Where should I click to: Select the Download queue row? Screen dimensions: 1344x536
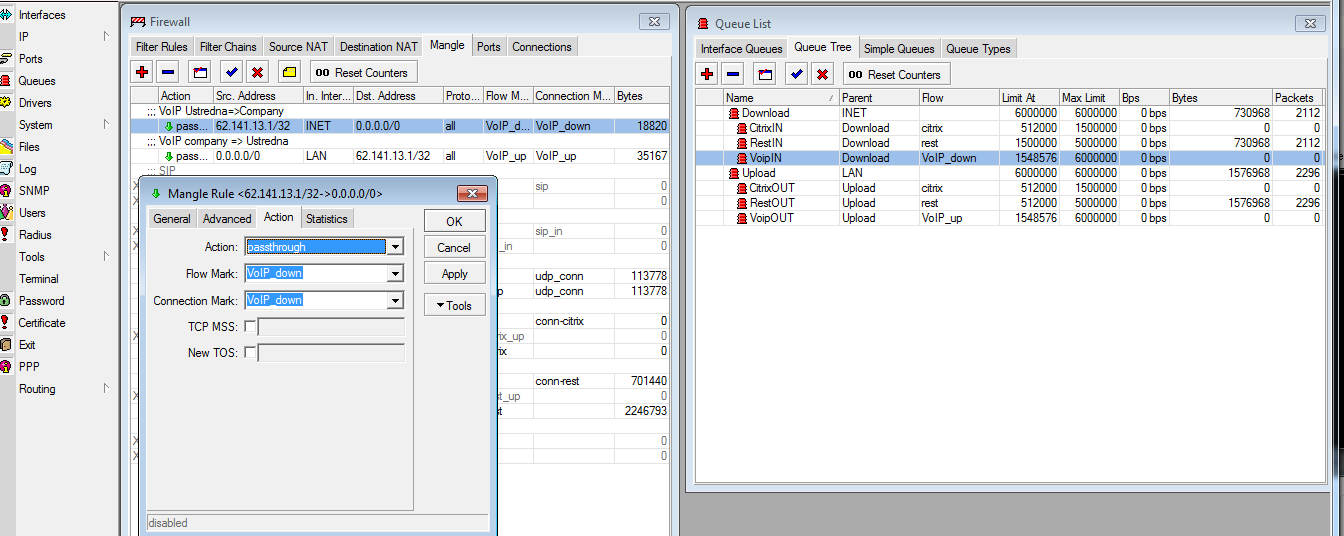pyautogui.click(x=1009, y=113)
